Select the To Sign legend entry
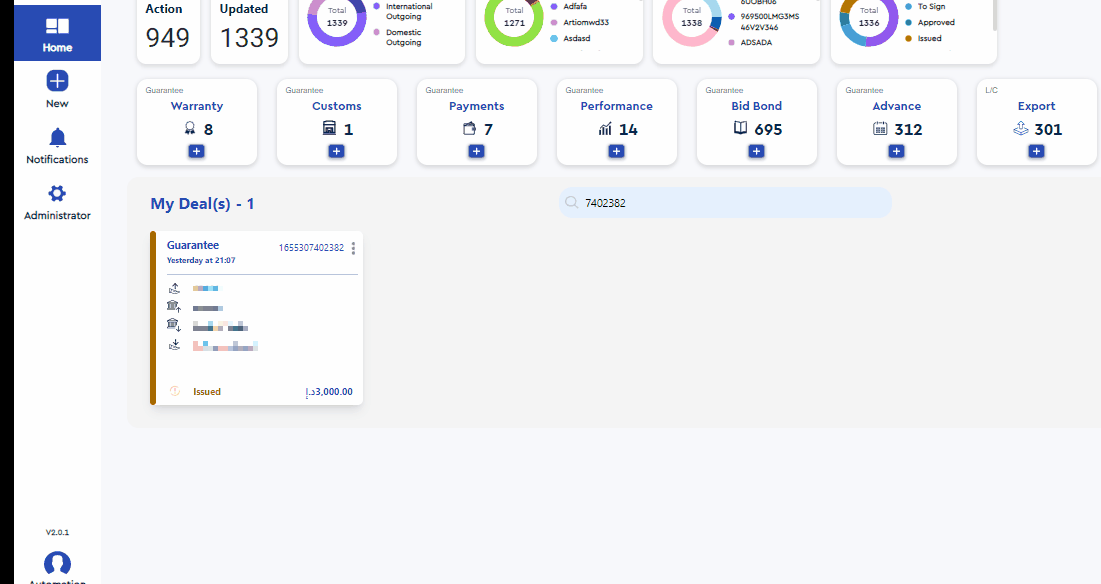This screenshot has height=584, width=1101. pyautogui.click(x=925, y=6)
